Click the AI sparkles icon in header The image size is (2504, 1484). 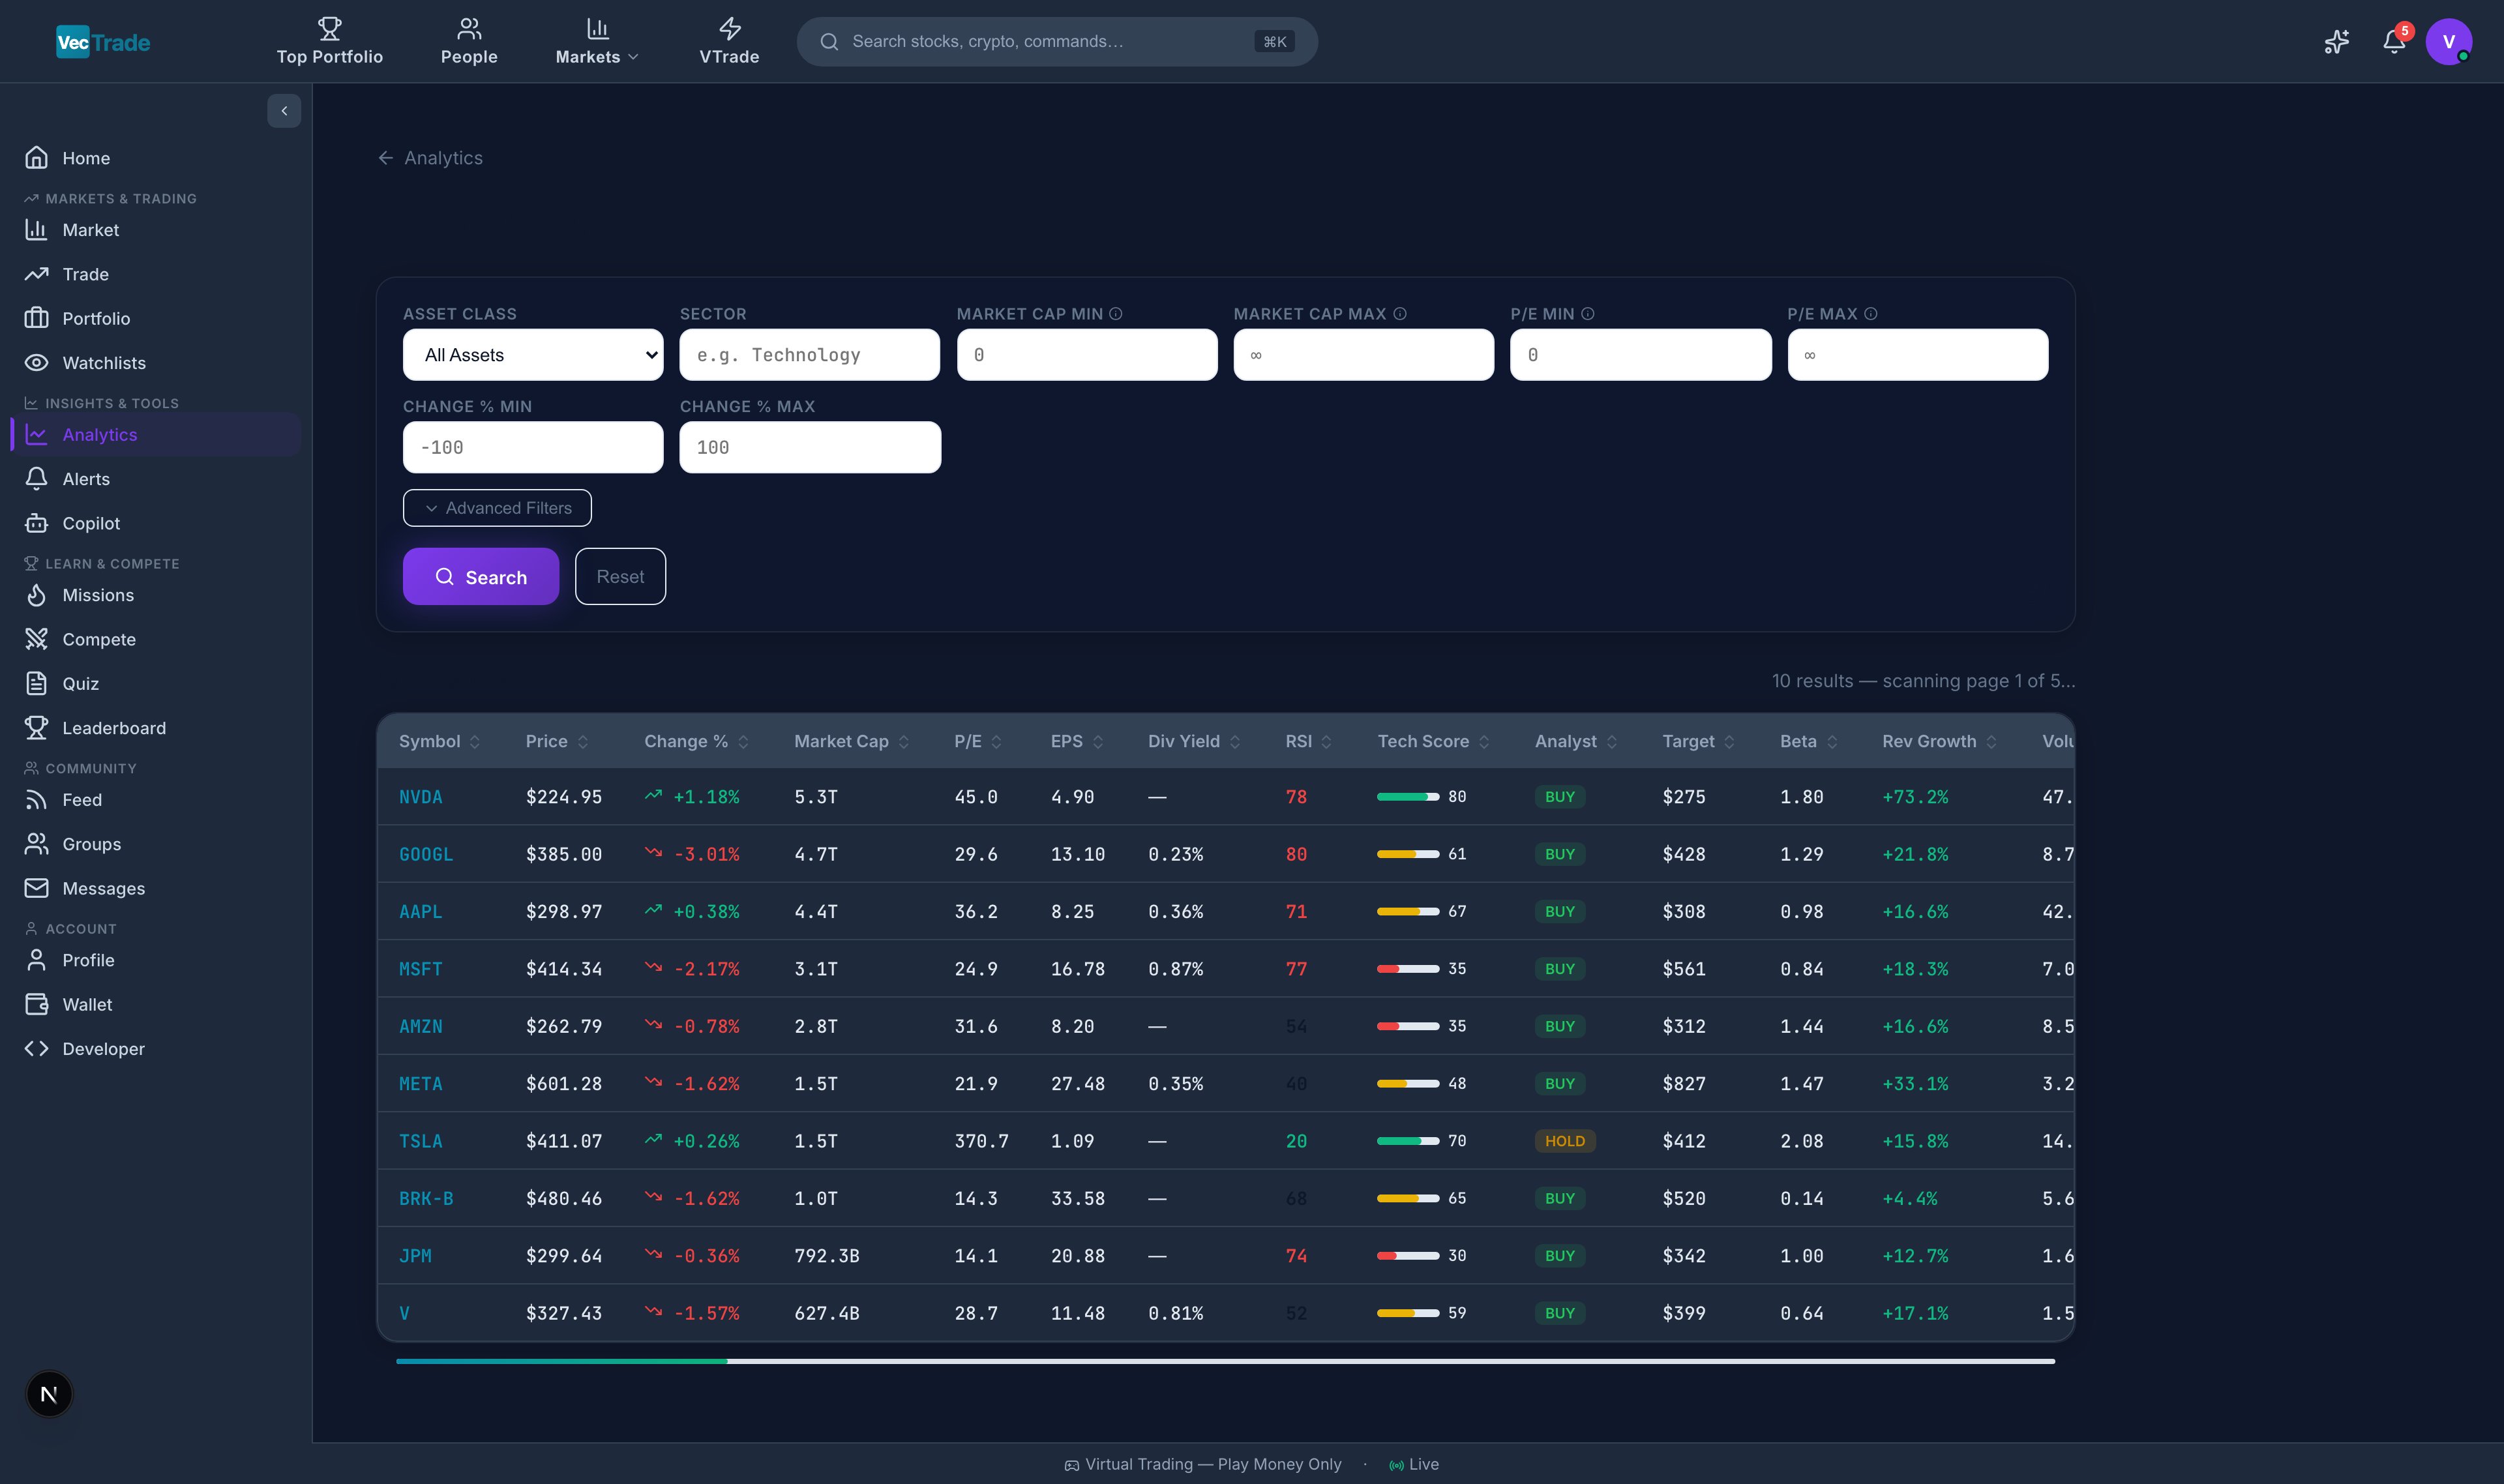(2336, 41)
